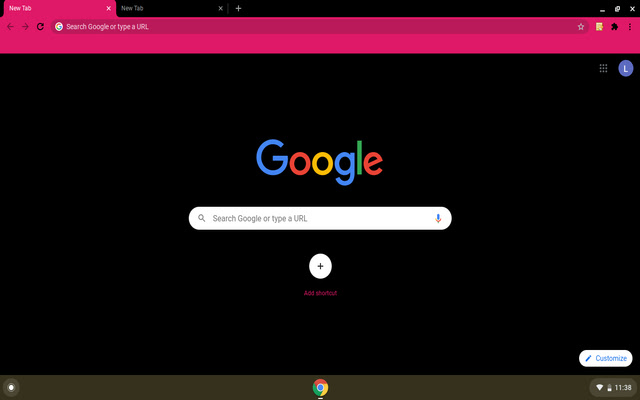Bookmark this tab with the star icon

[x=581, y=27]
